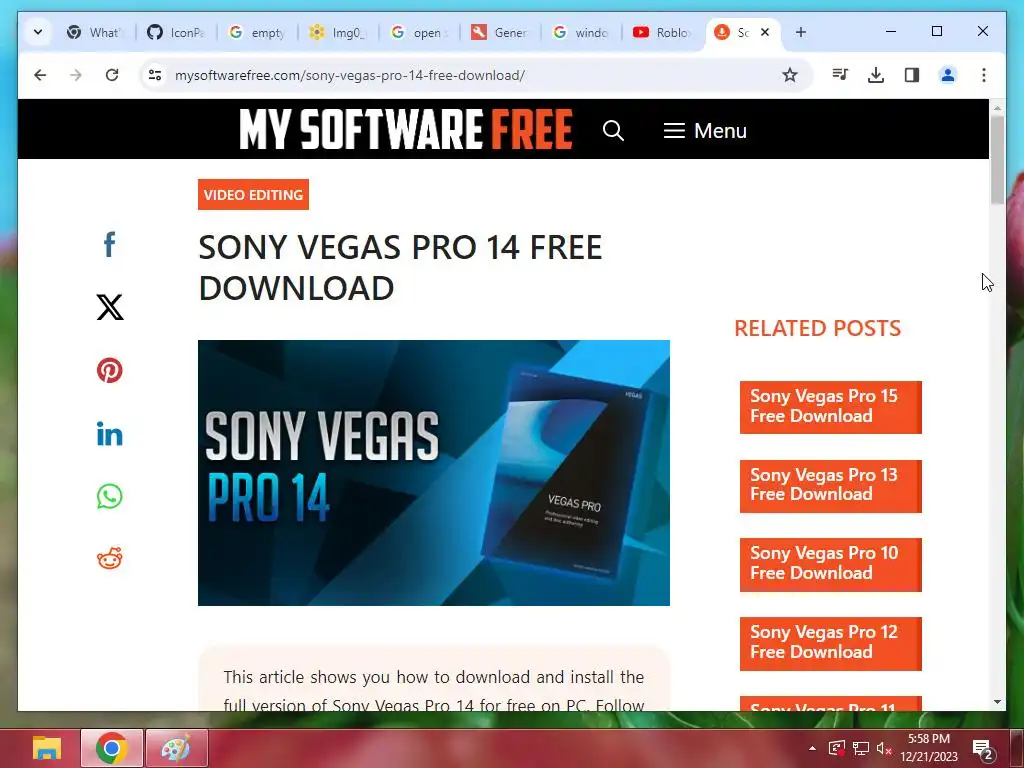The height and width of the screenshot is (768, 1024).
Task: Reload the current page
Action: pyautogui.click(x=112, y=75)
